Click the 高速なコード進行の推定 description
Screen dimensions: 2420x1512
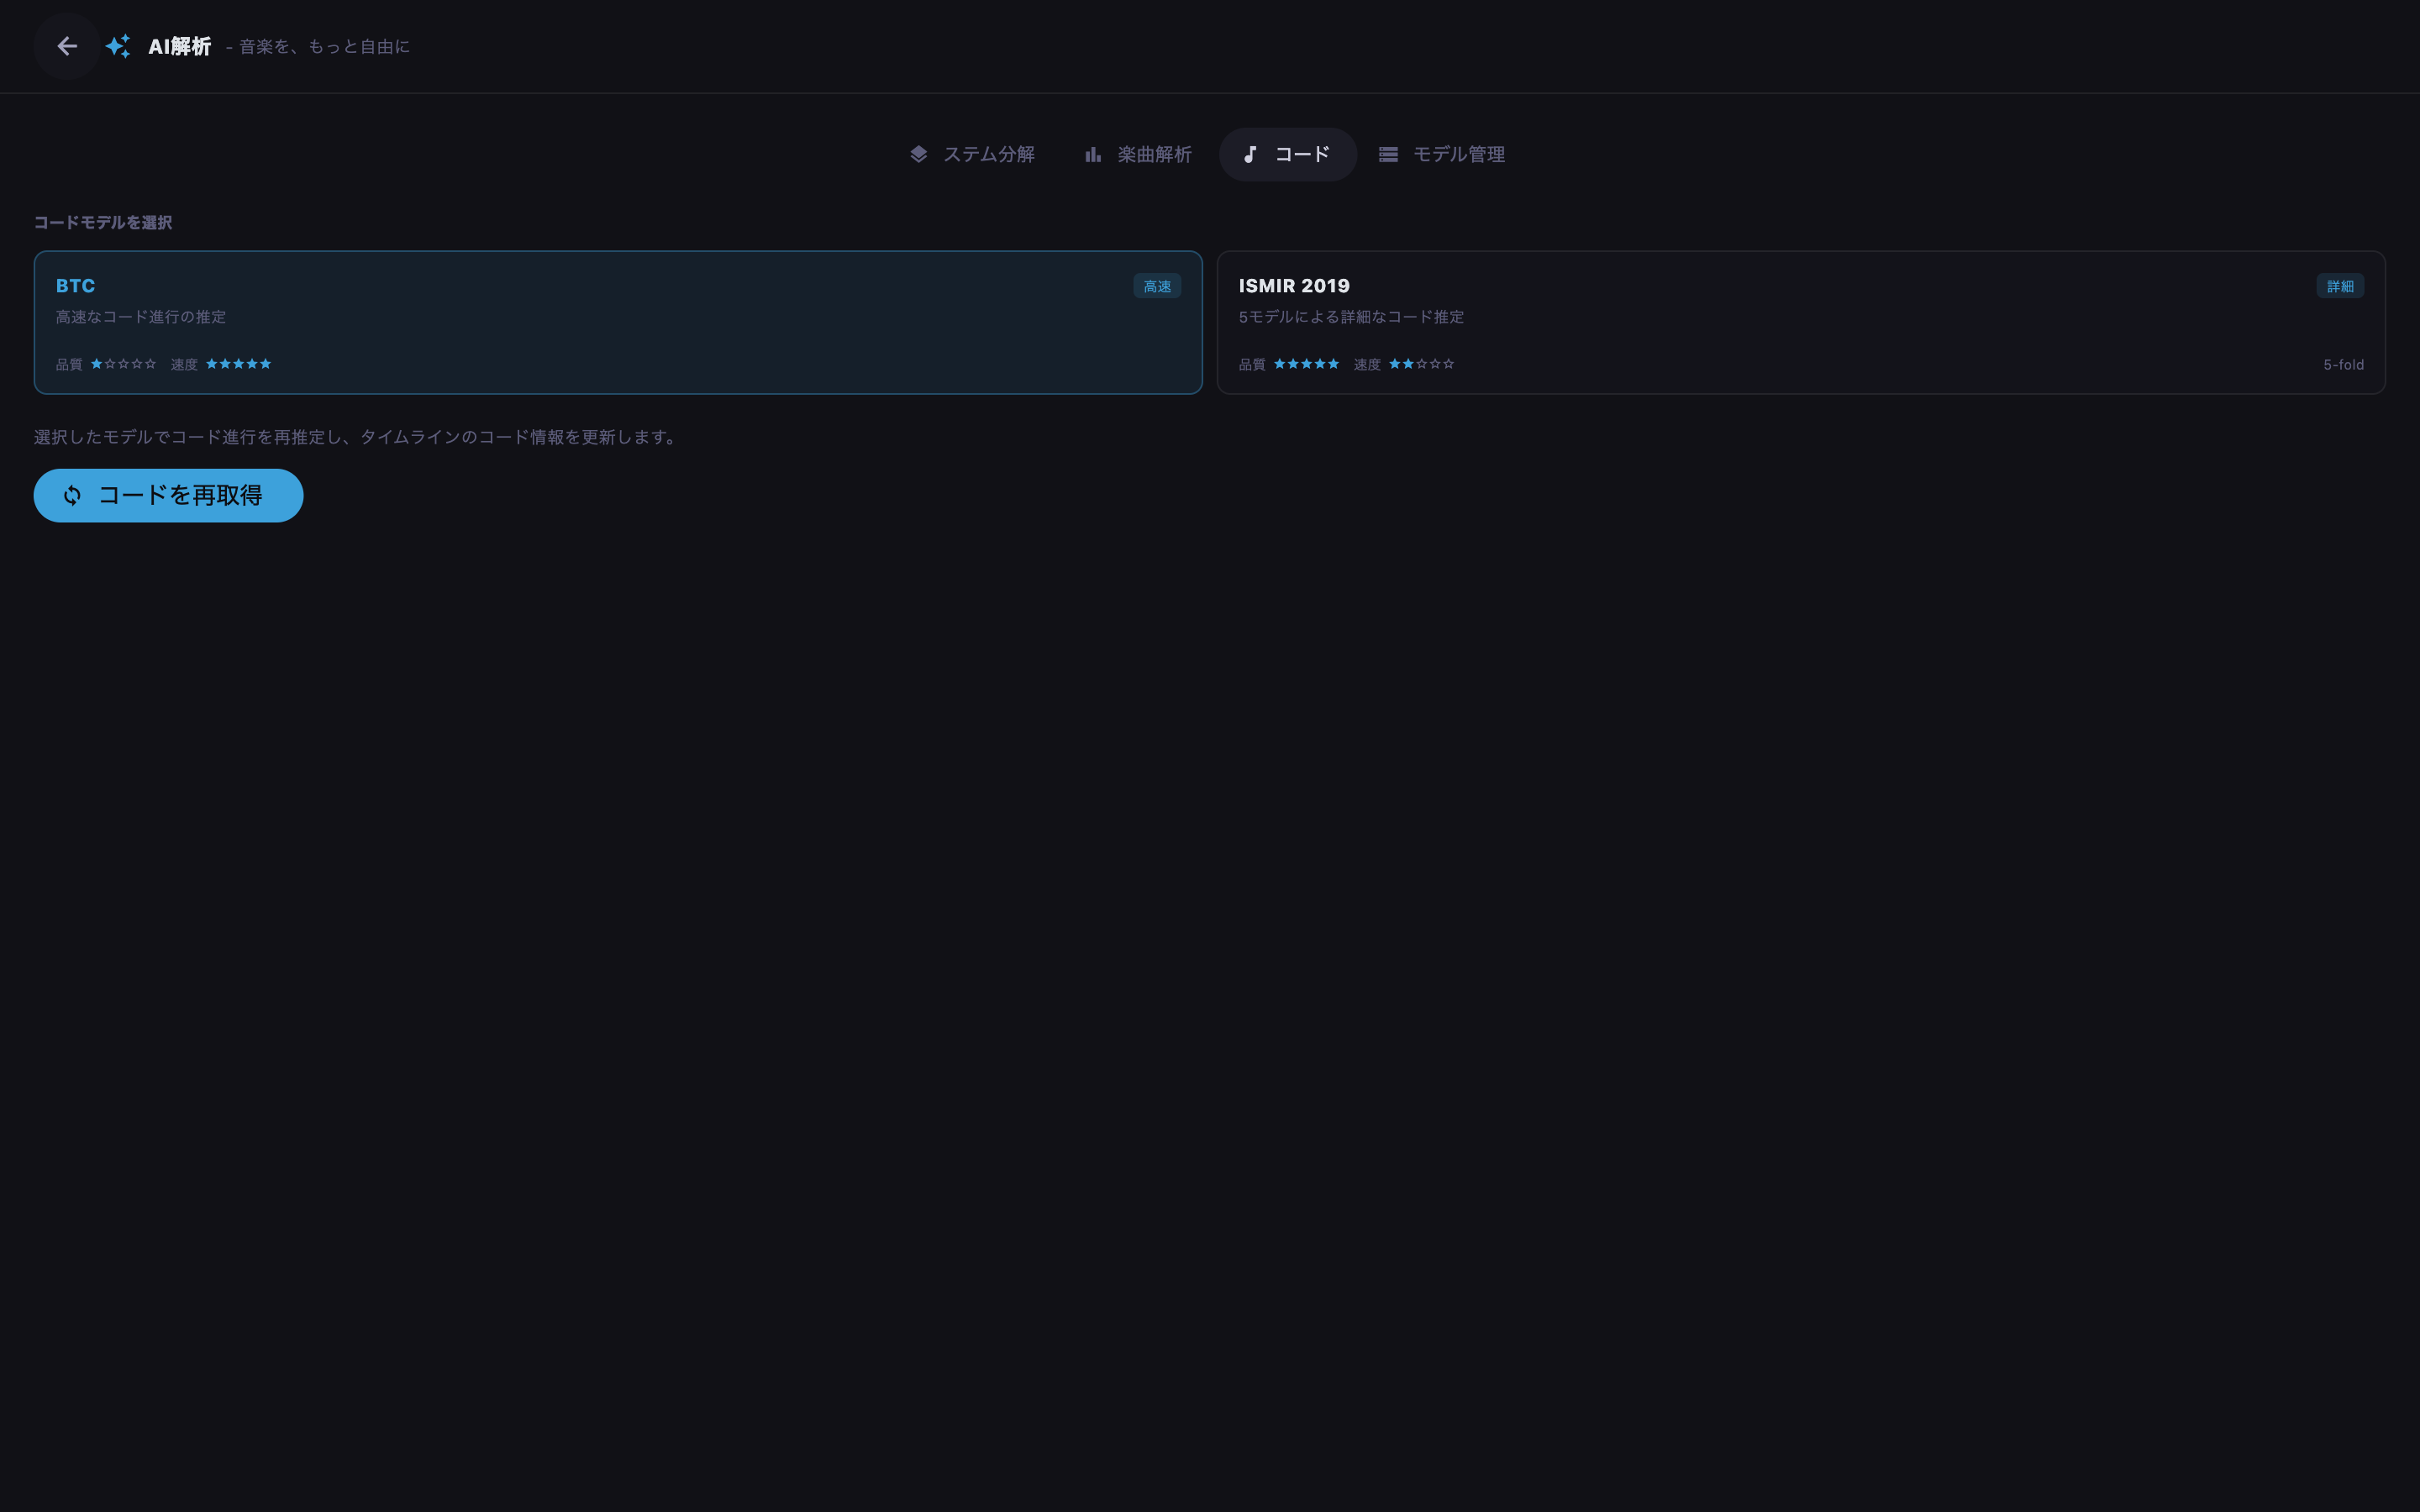click(141, 317)
